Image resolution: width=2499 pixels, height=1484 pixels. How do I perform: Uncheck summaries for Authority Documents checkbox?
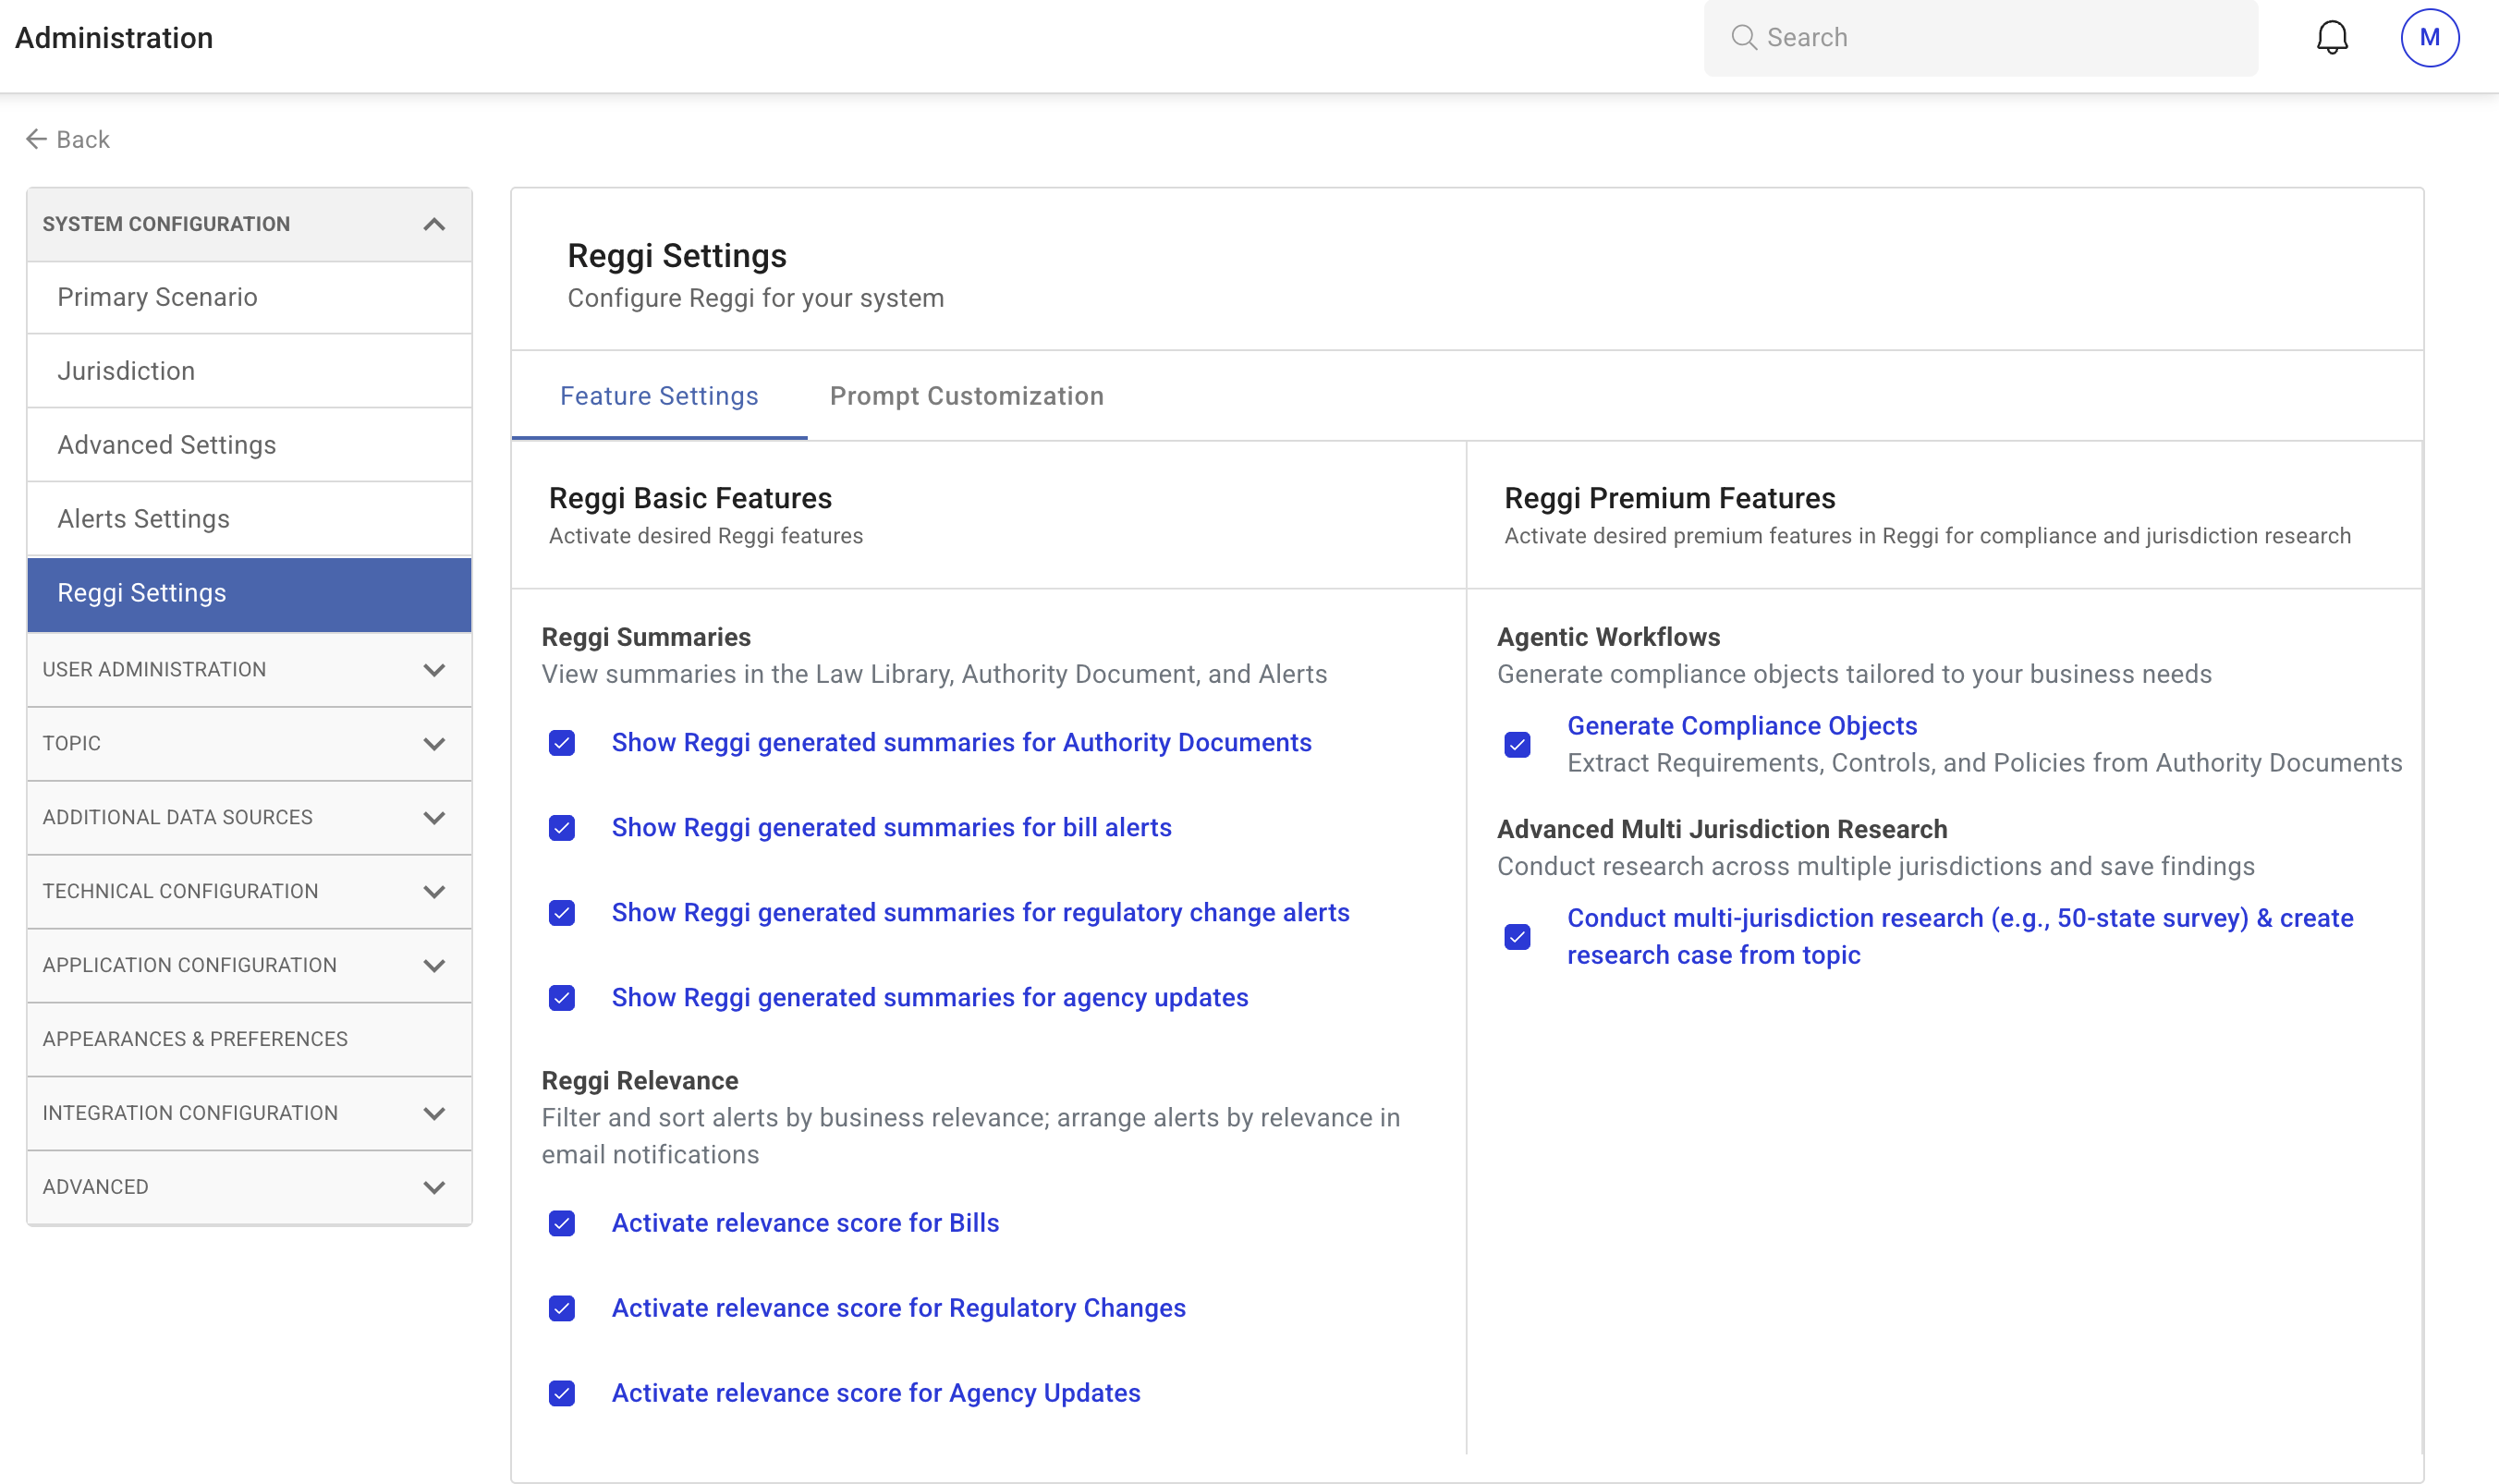562,743
